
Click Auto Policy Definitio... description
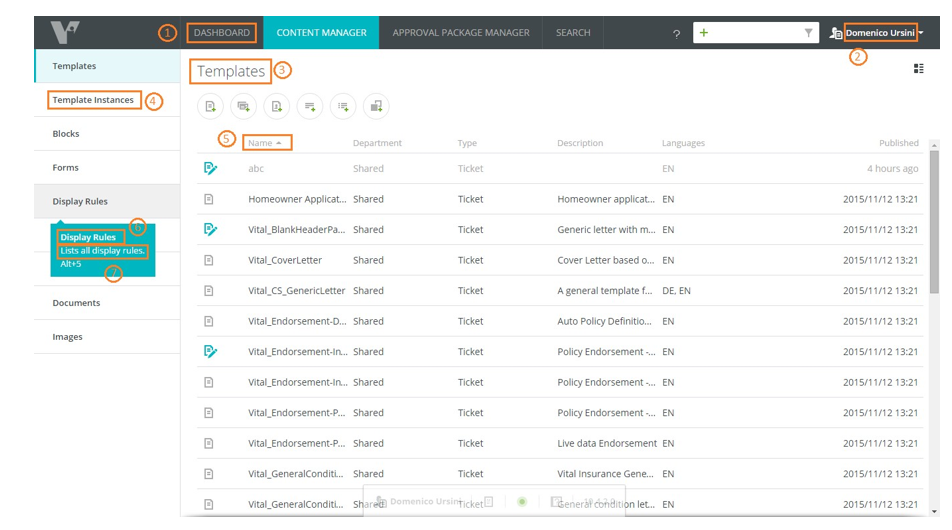click(x=604, y=321)
